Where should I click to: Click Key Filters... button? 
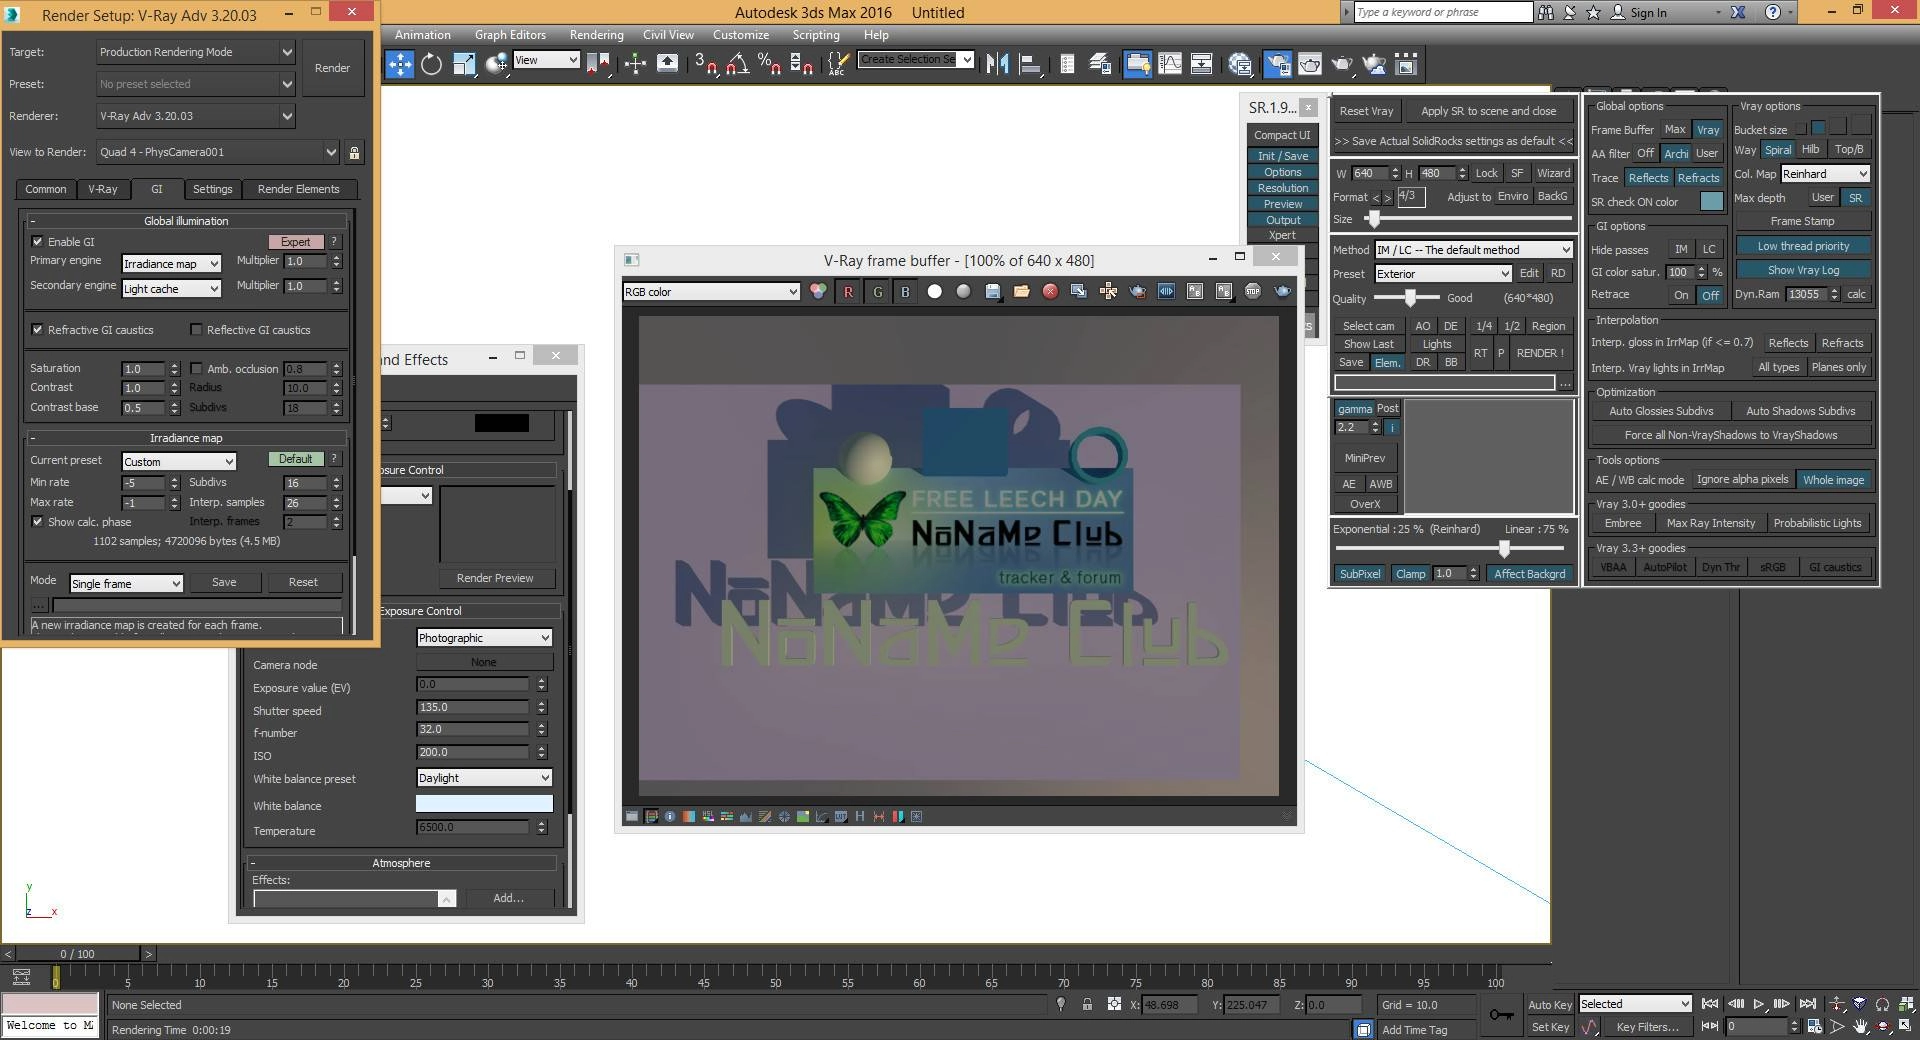tap(1647, 1027)
